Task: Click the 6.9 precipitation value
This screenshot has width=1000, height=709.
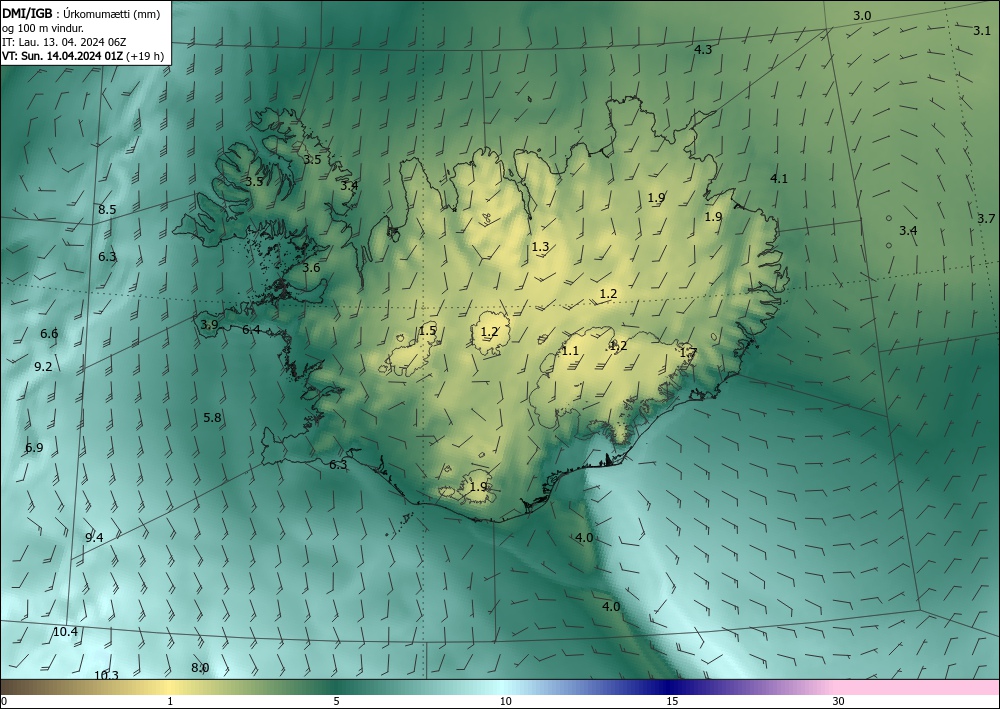Action: tap(34, 448)
